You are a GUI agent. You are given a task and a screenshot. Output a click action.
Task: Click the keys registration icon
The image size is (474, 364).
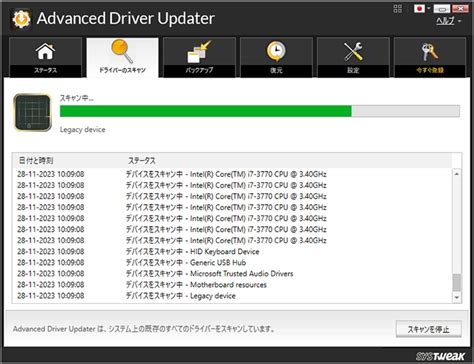click(x=430, y=52)
